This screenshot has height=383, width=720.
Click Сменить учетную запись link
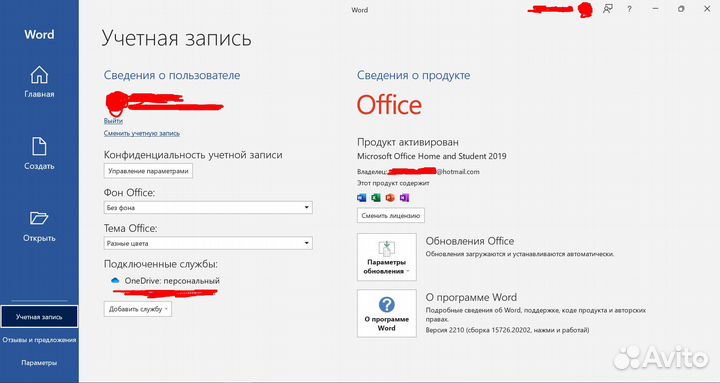pyautogui.click(x=141, y=133)
